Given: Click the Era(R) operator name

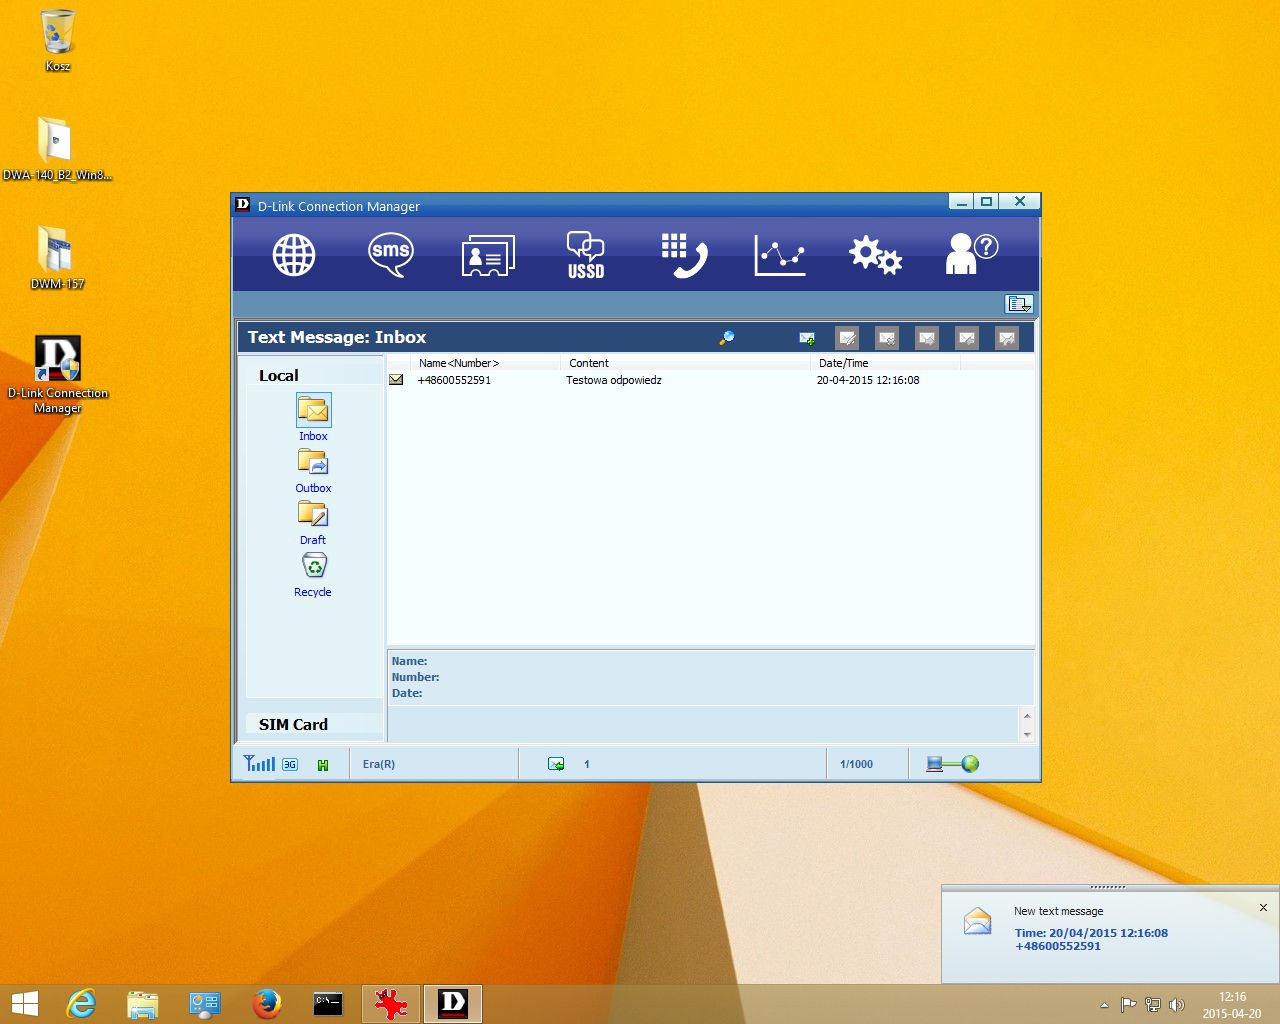Looking at the screenshot, I should coord(379,764).
